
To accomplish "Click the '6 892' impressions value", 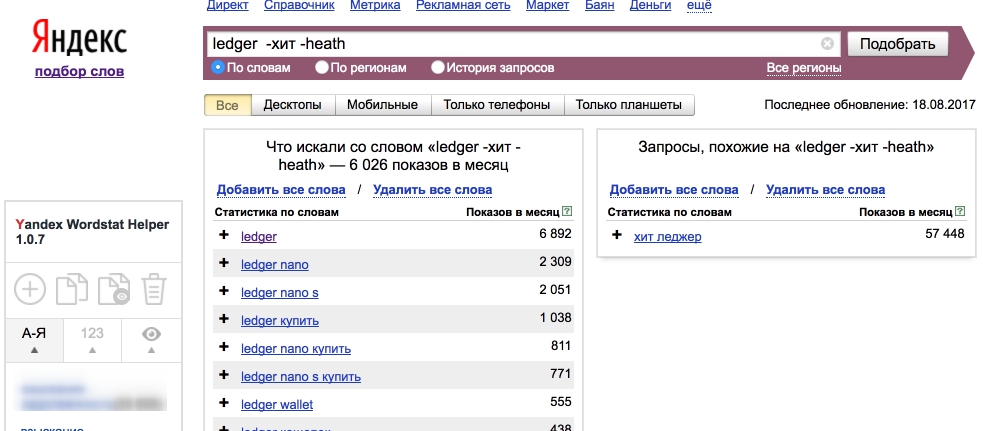I will 555,234.
